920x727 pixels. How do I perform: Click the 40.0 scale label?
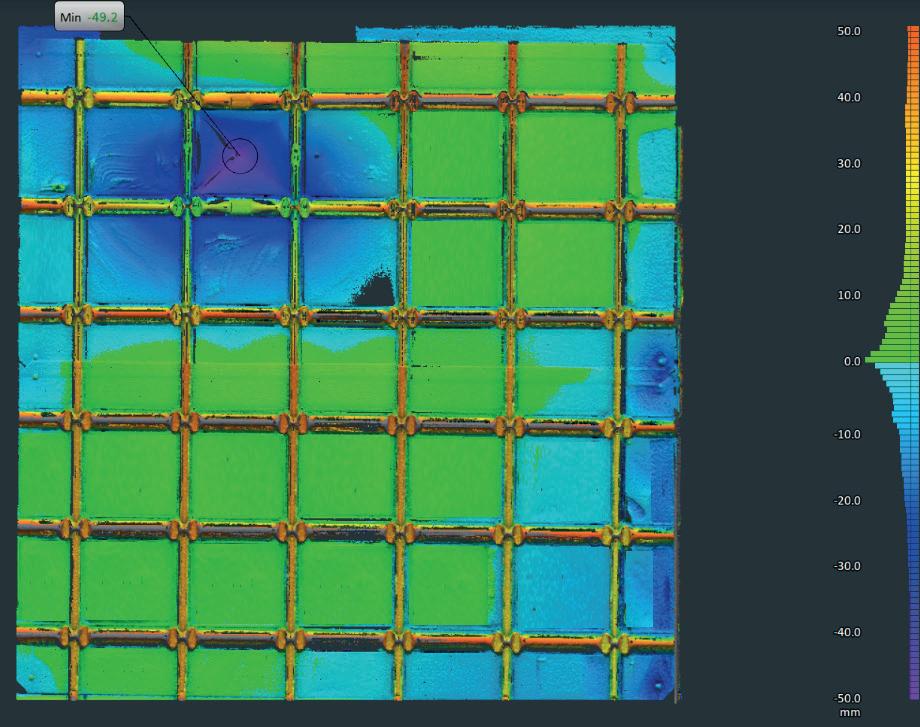point(848,97)
